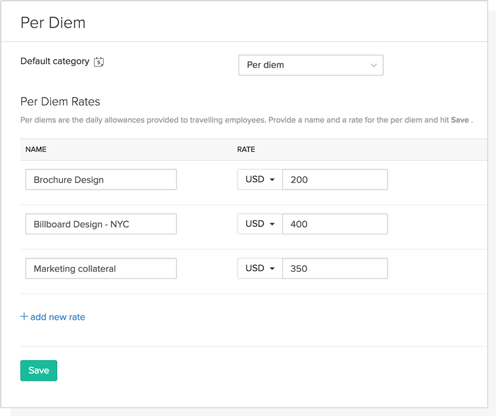Click the RATE column header
The width and height of the screenshot is (496, 416).
(246, 149)
